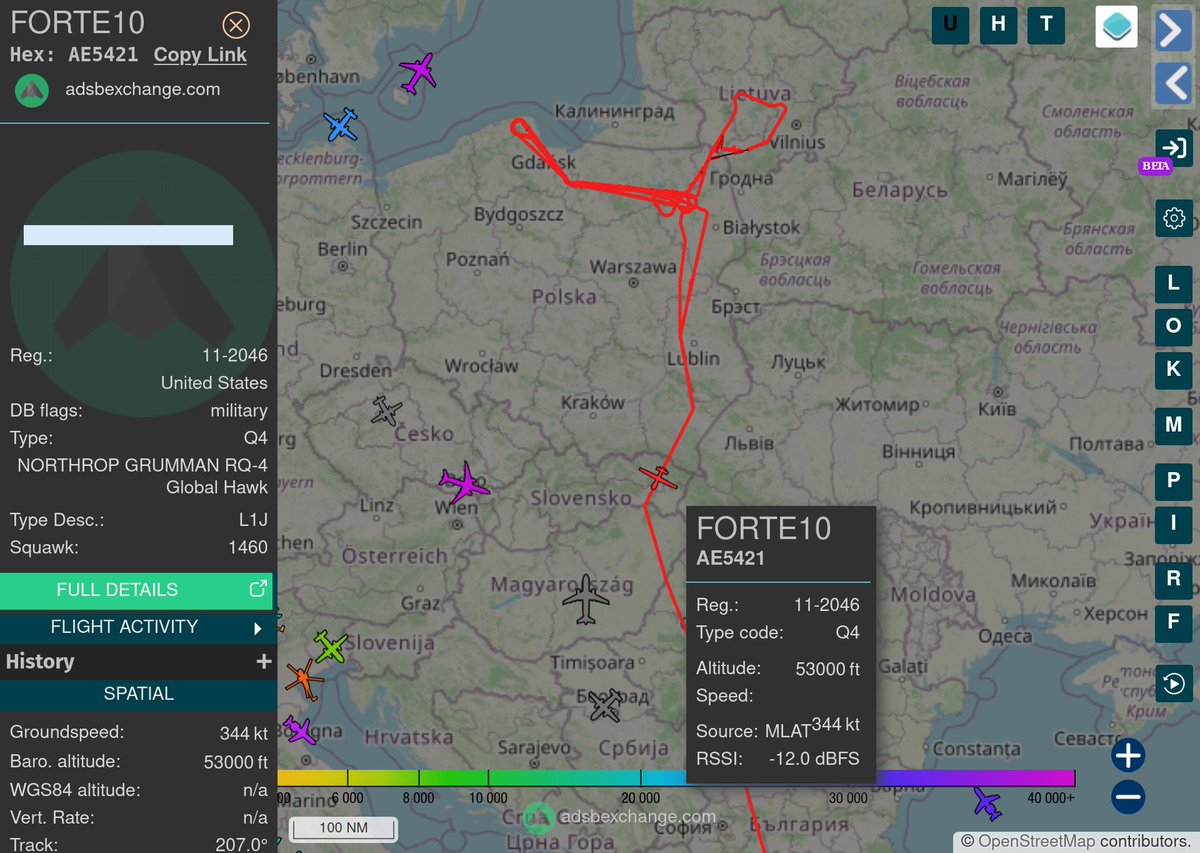Open the OpenStreetMap attribution link
The width and height of the screenshot is (1200, 853).
(x=1035, y=841)
